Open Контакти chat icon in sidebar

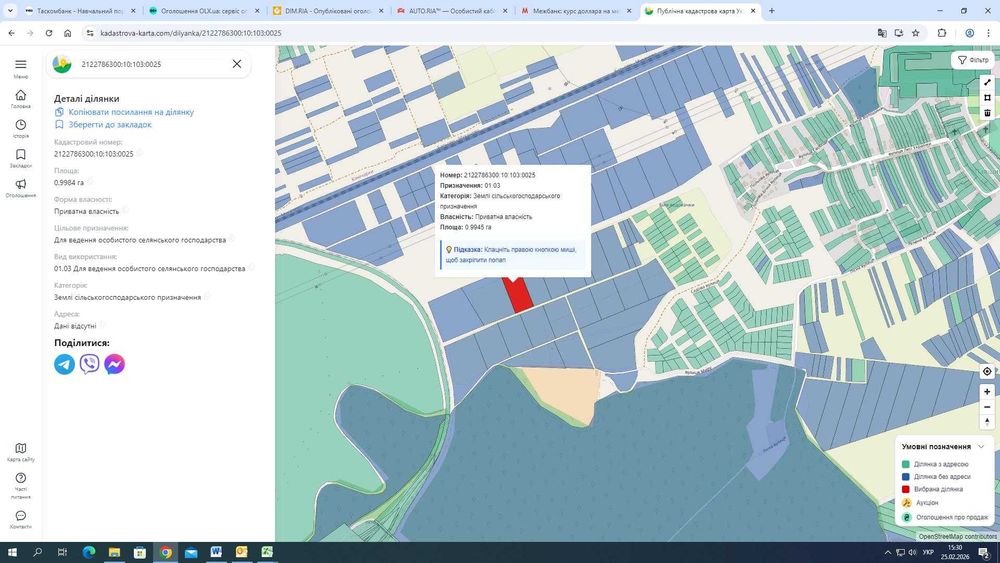20,516
